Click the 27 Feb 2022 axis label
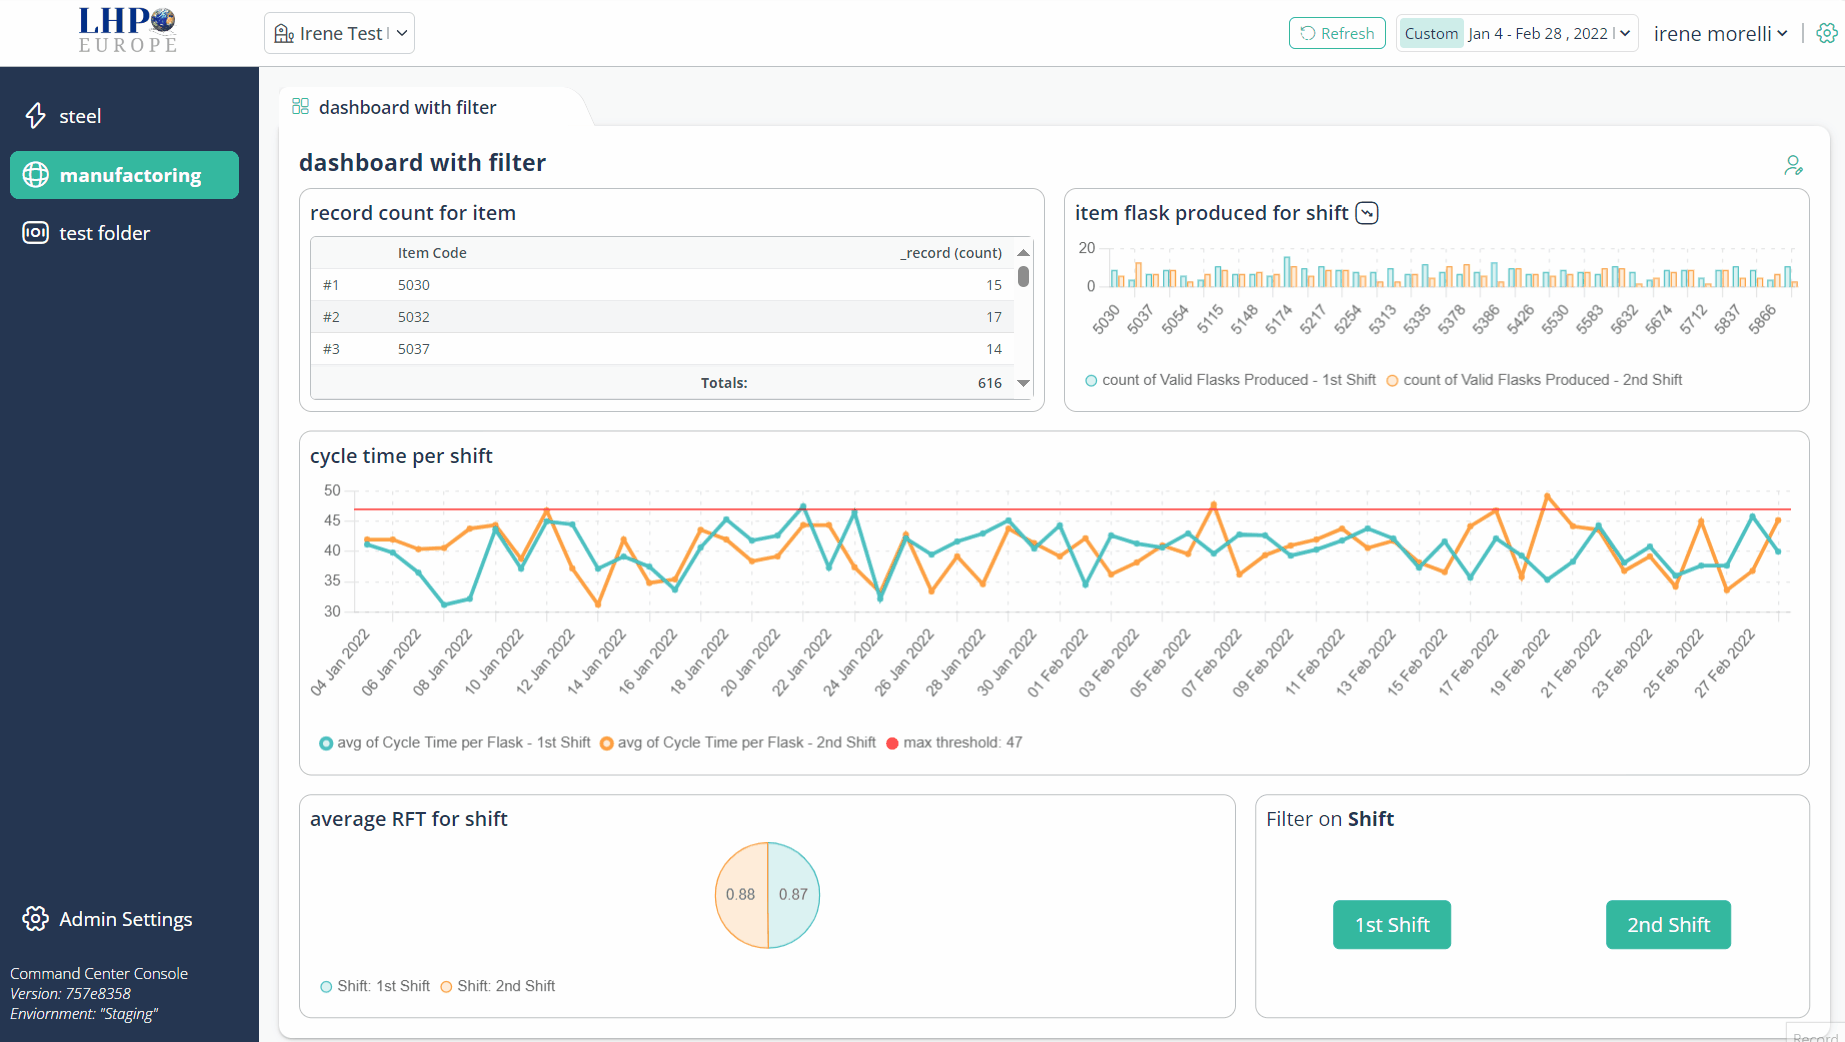Viewport: 1845px width, 1042px height. point(1724,662)
